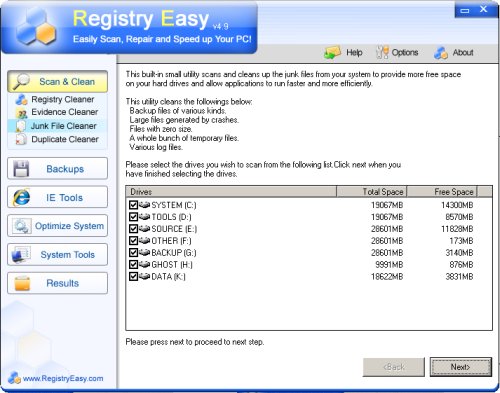The width and height of the screenshot is (500, 393).
Task: Select Registry Cleaner in sidebar
Action: [63, 99]
